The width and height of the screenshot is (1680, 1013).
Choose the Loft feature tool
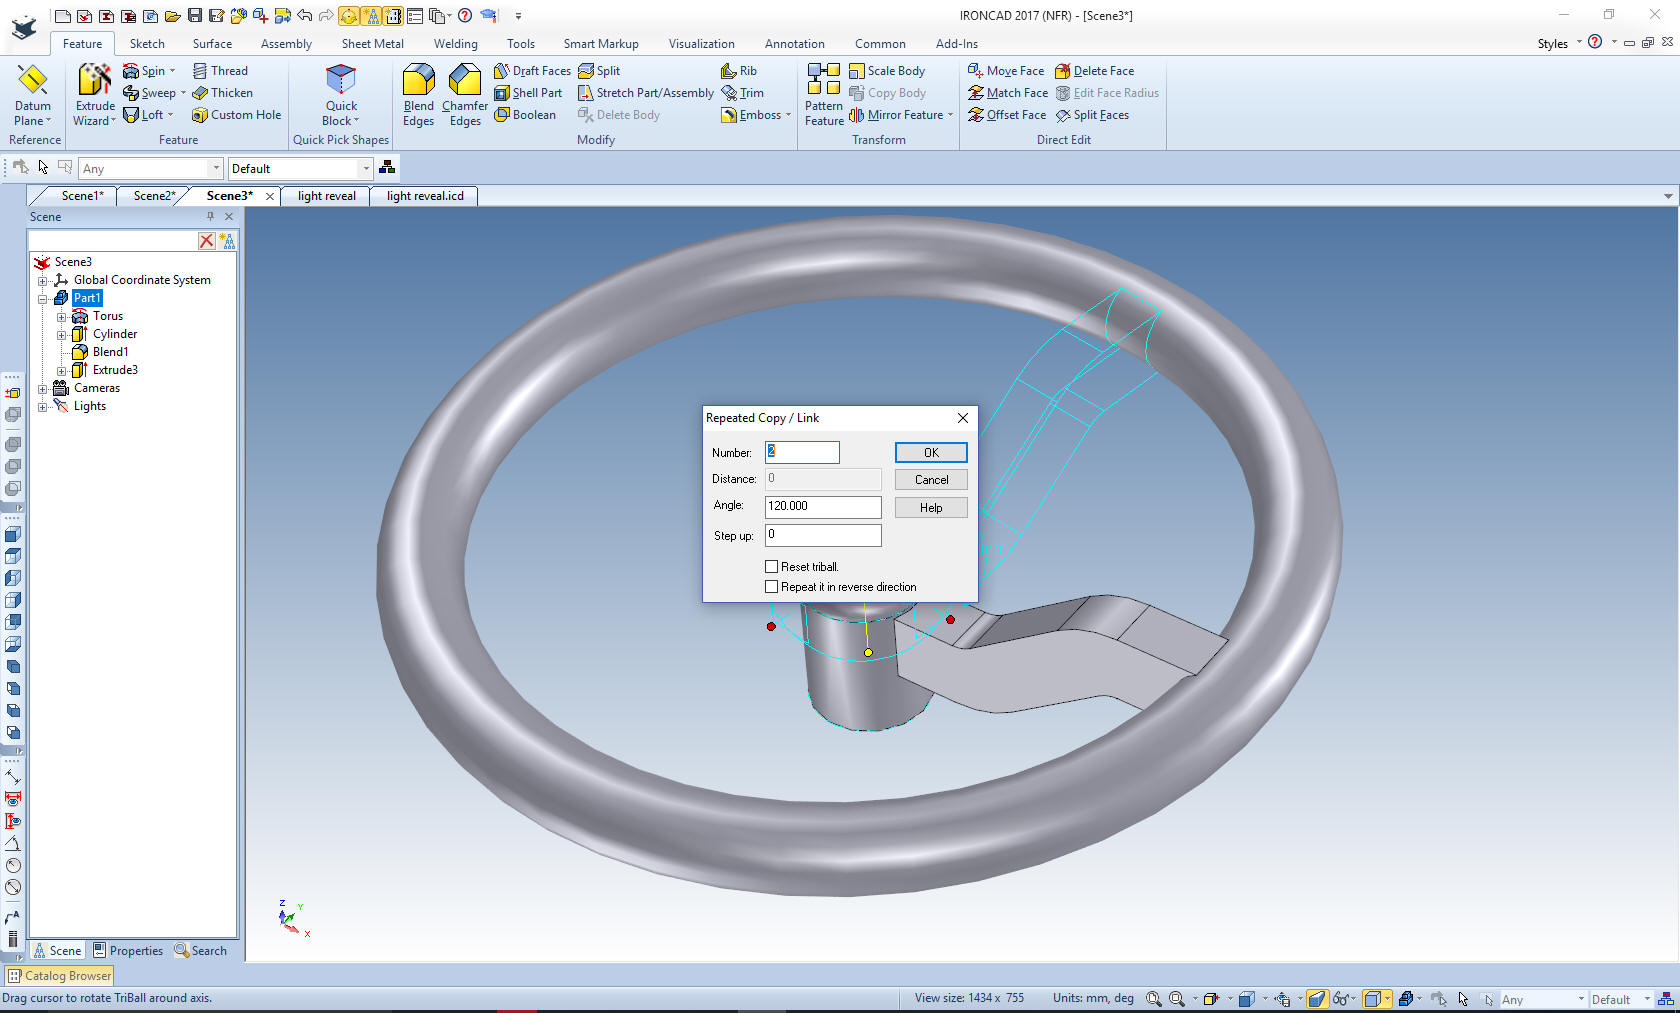pyautogui.click(x=148, y=115)
